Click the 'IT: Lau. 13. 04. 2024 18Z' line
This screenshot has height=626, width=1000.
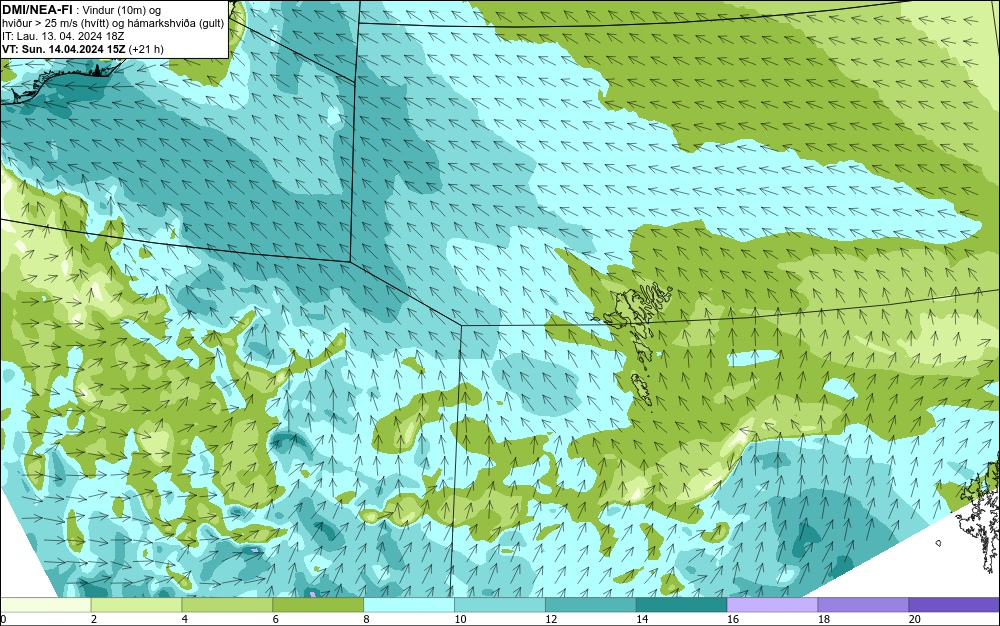click(63, 36)
